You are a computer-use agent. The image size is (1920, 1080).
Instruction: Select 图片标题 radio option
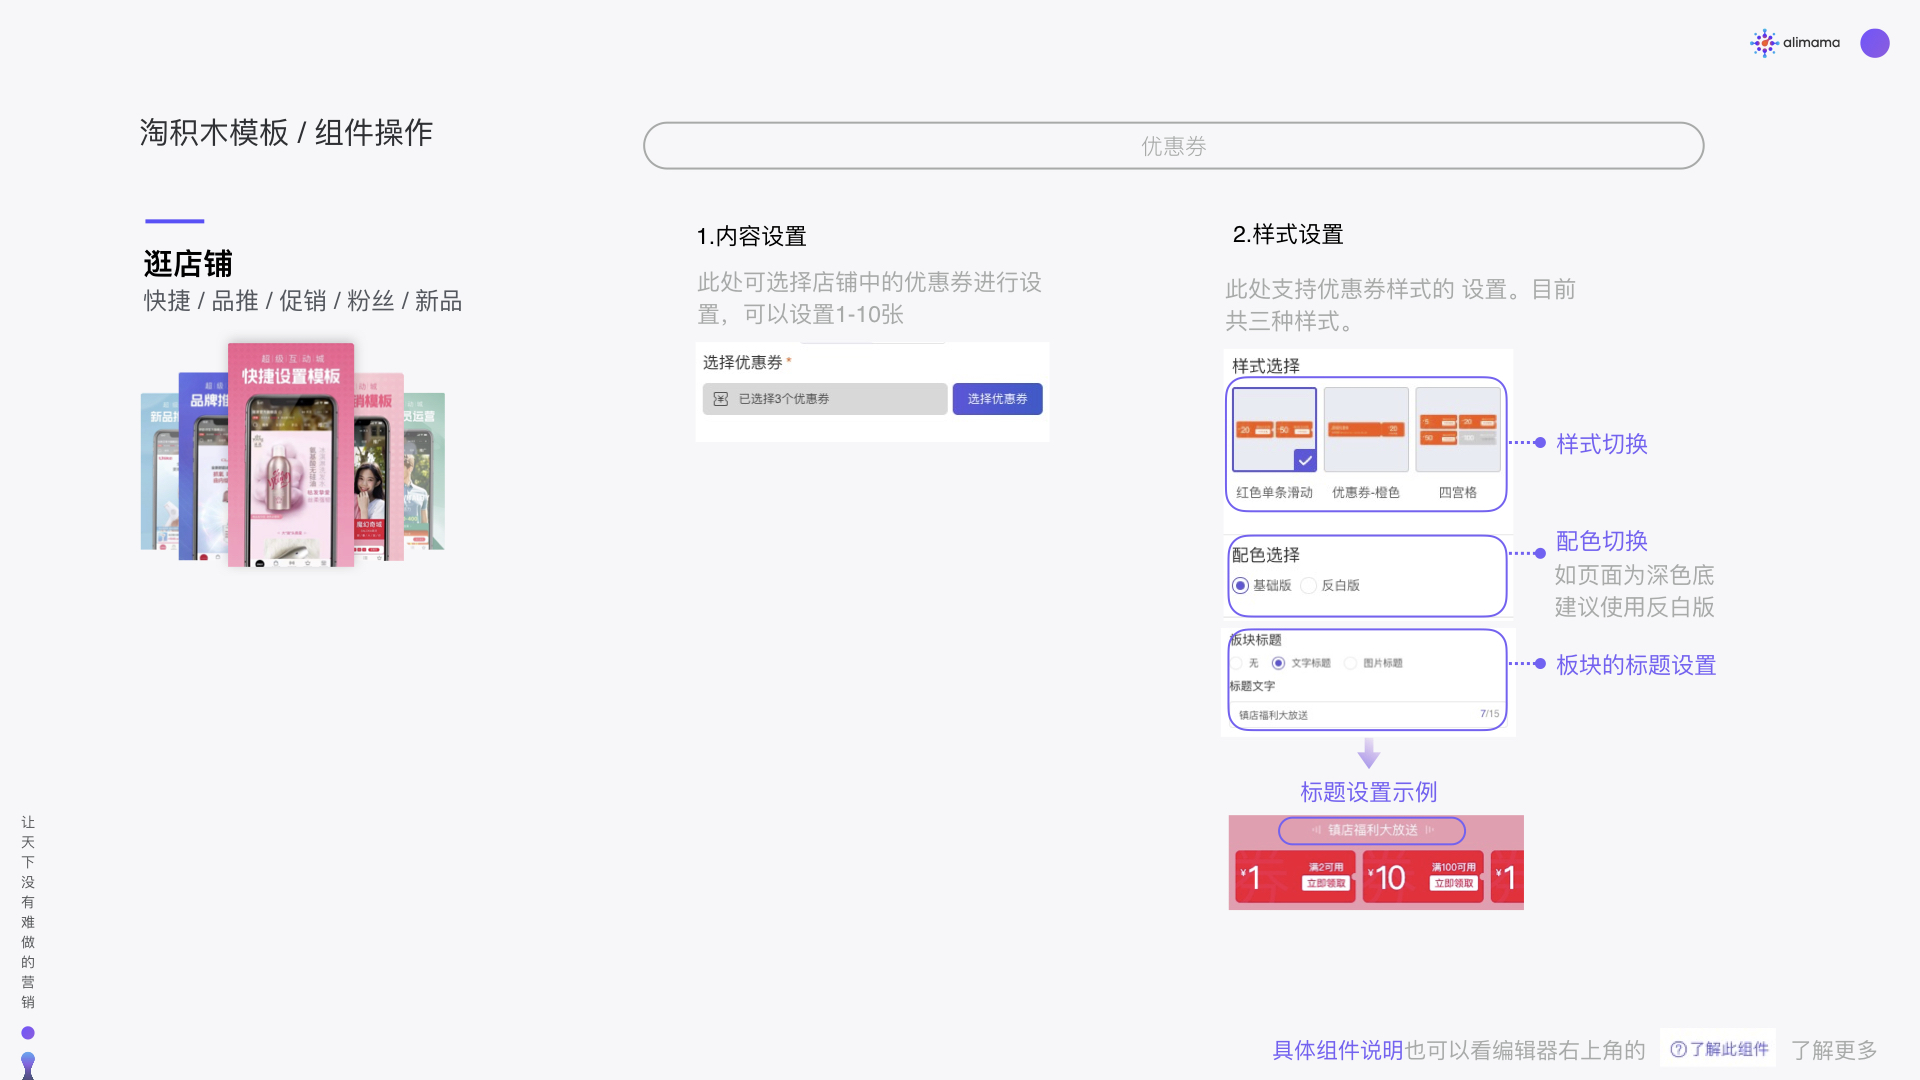1350,663
